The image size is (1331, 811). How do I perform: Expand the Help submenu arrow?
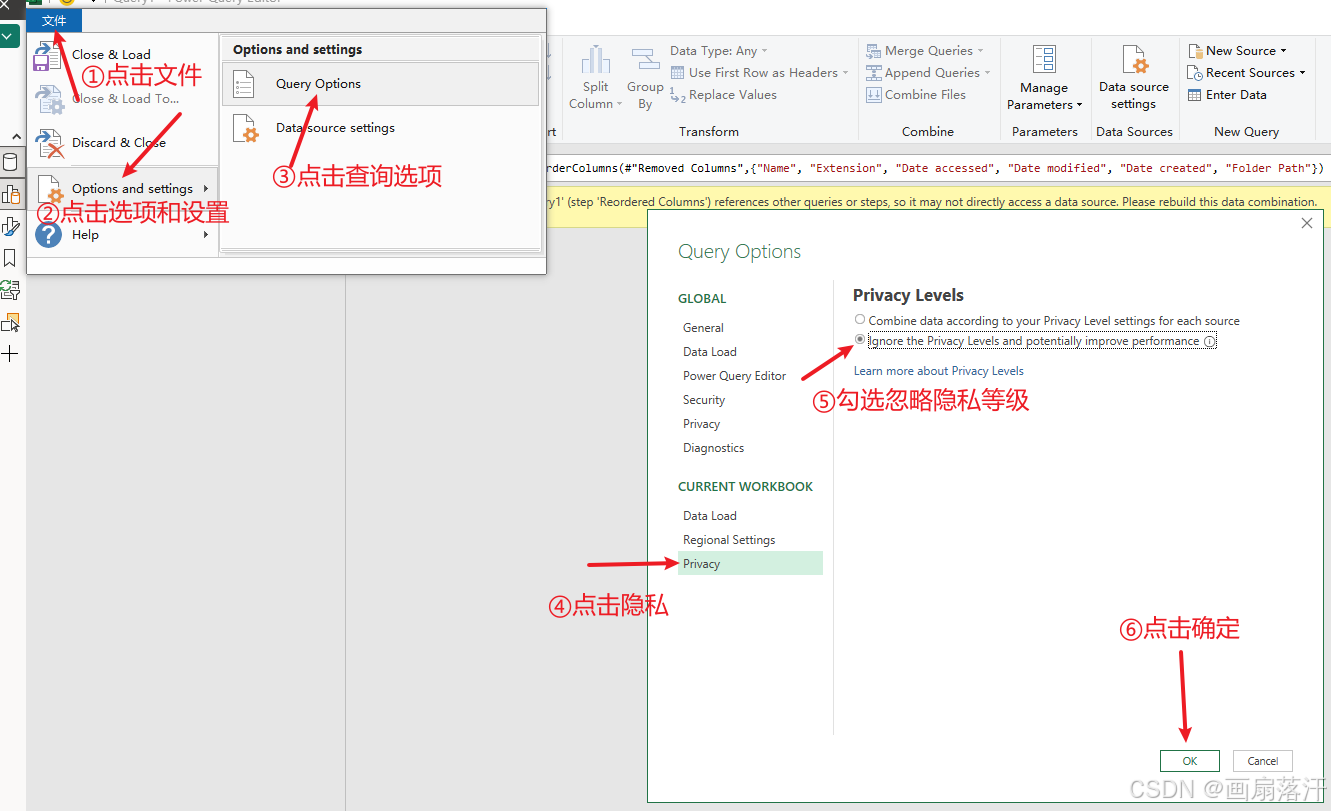[x=206, y=235]
